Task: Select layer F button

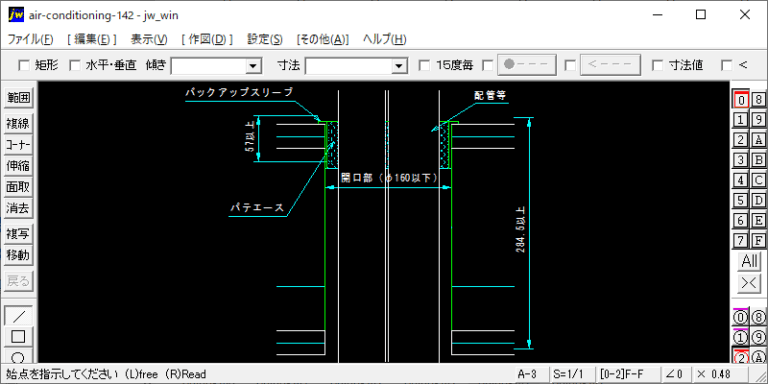Action: coord(758,240)
